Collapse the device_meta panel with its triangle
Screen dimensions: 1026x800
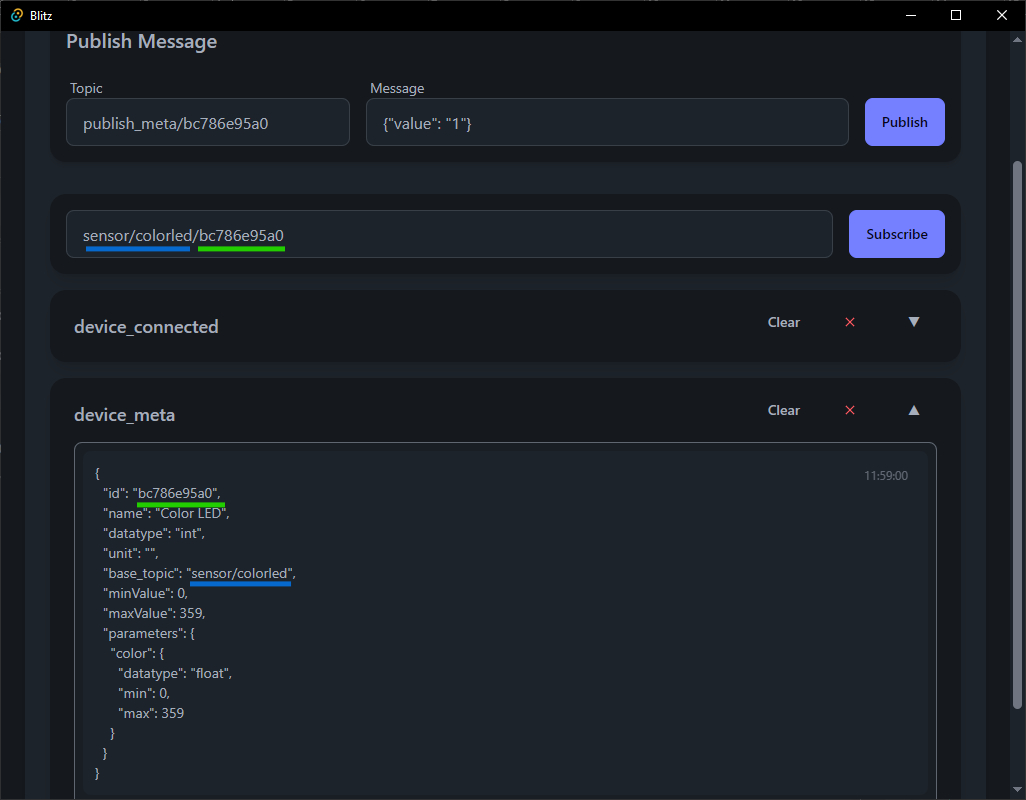coord(913,410)
